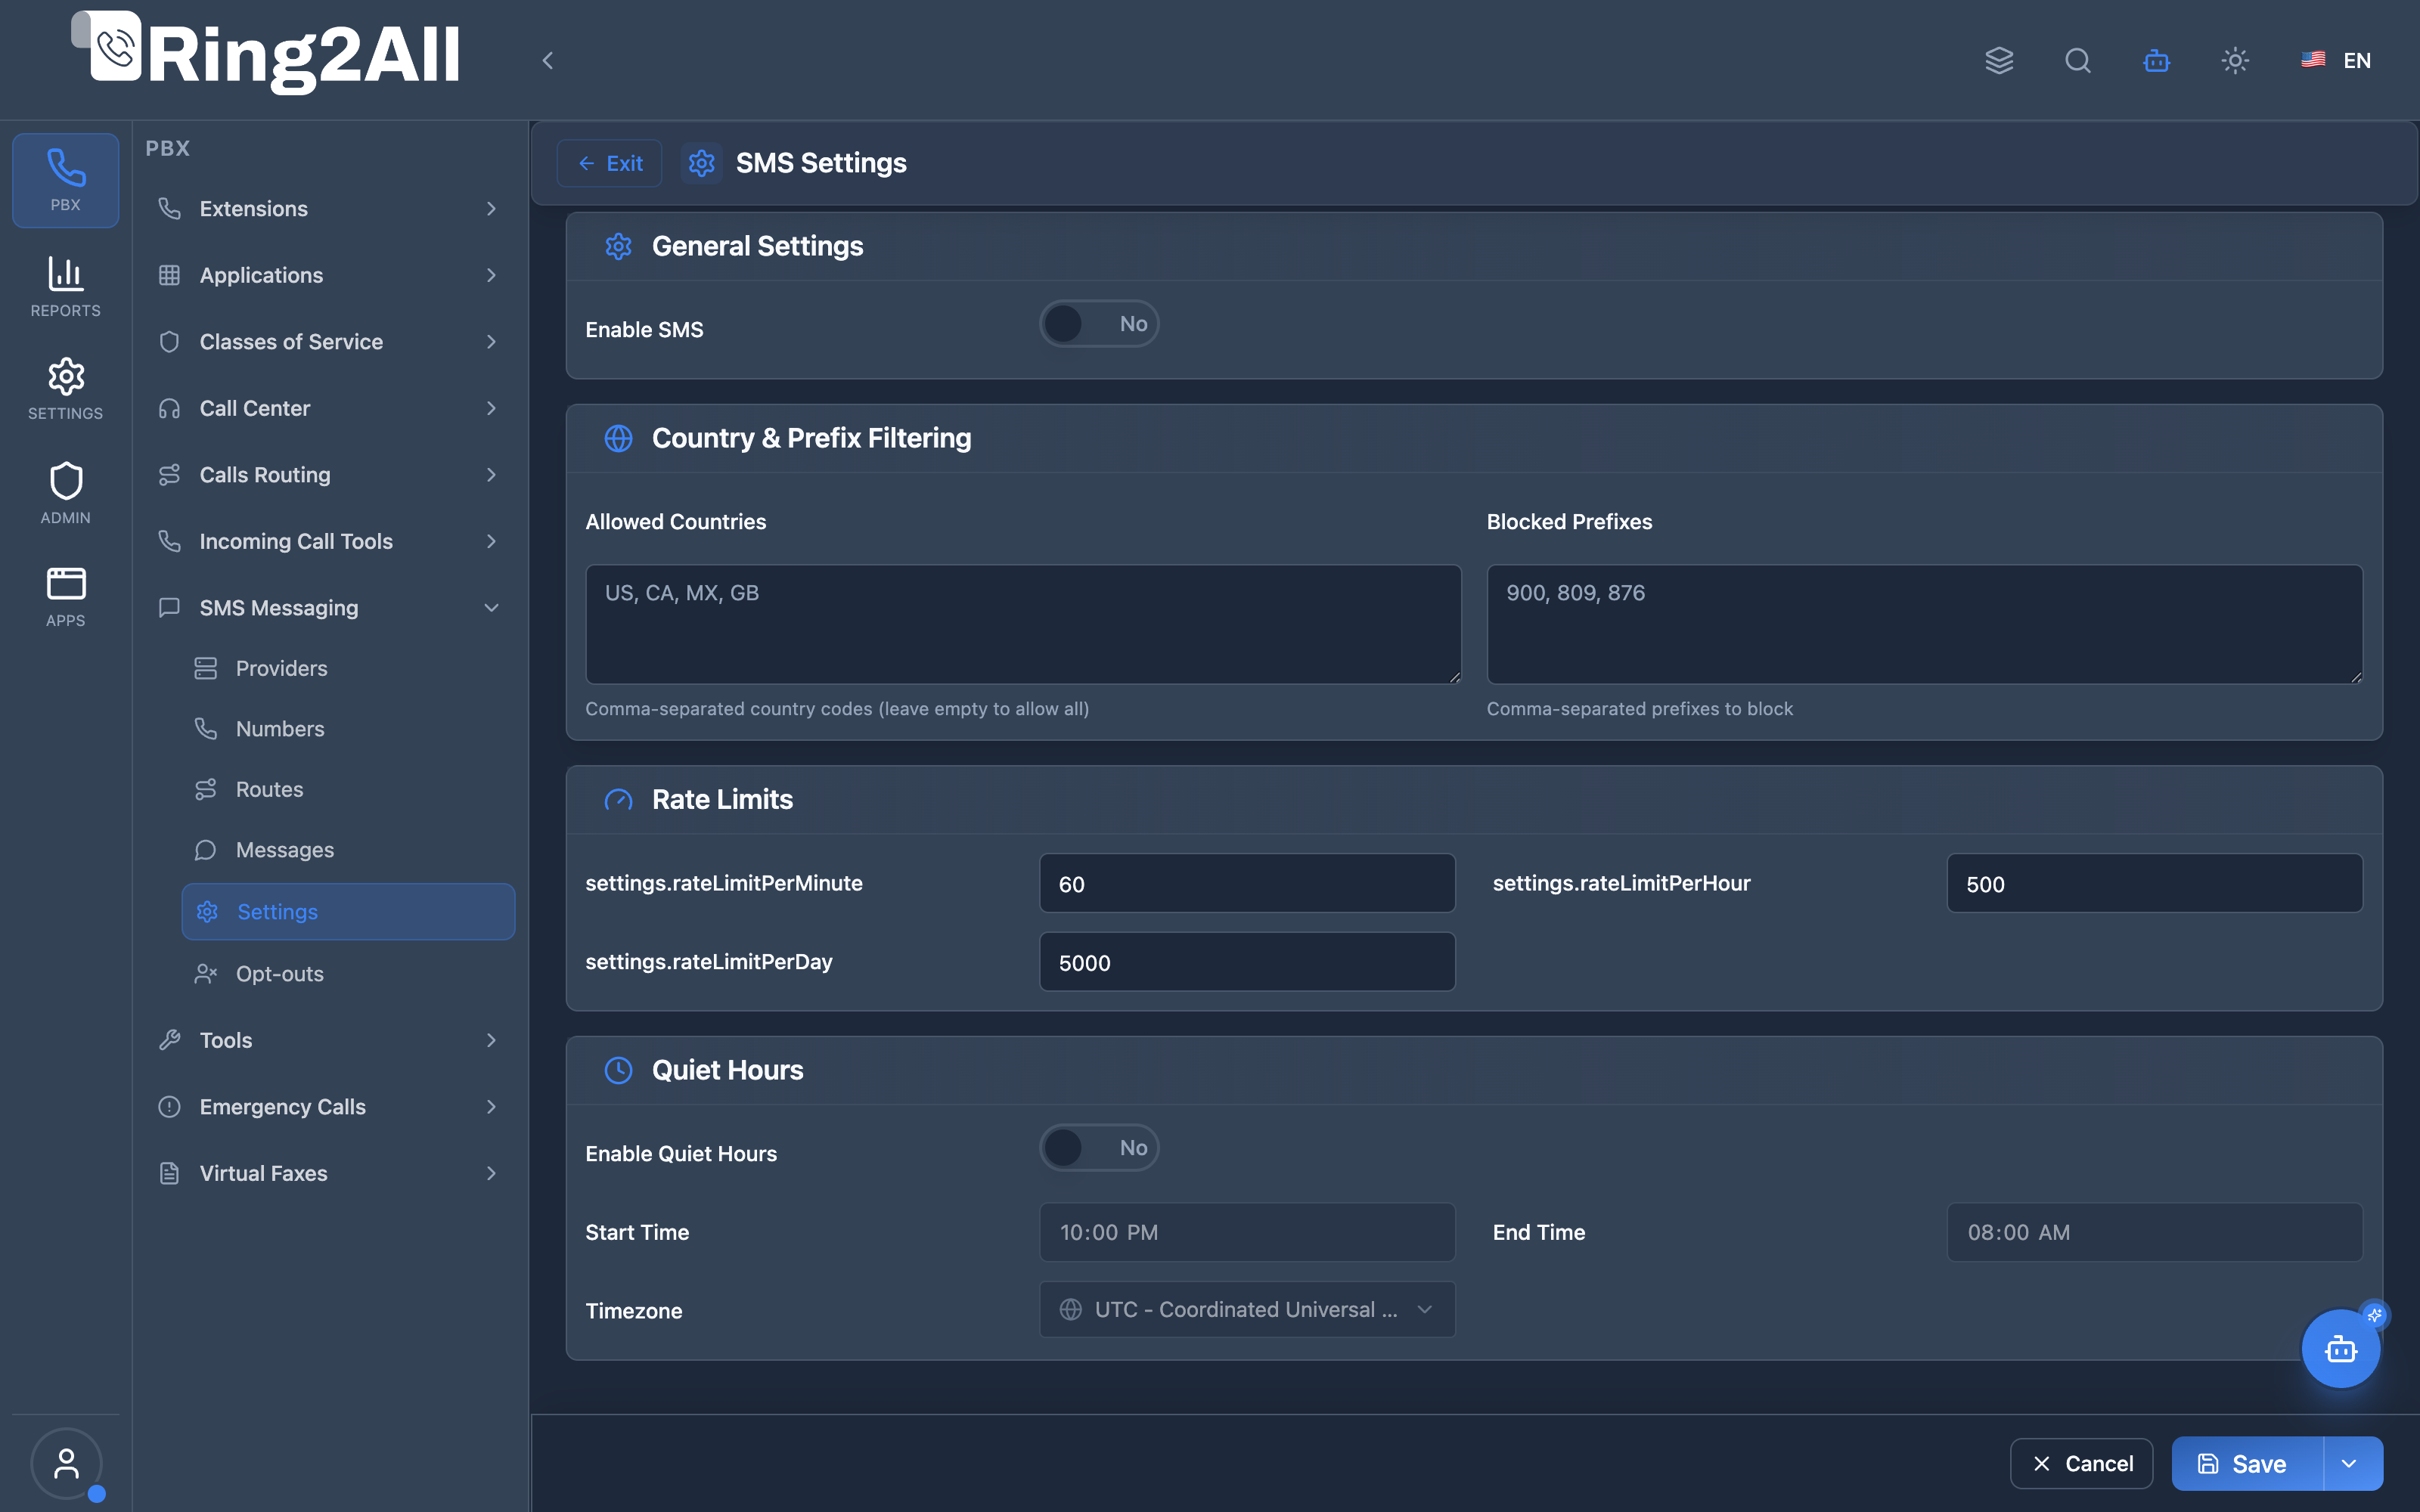Save the SMS settings
2420x1512 pixels.
point(2248,1463)
